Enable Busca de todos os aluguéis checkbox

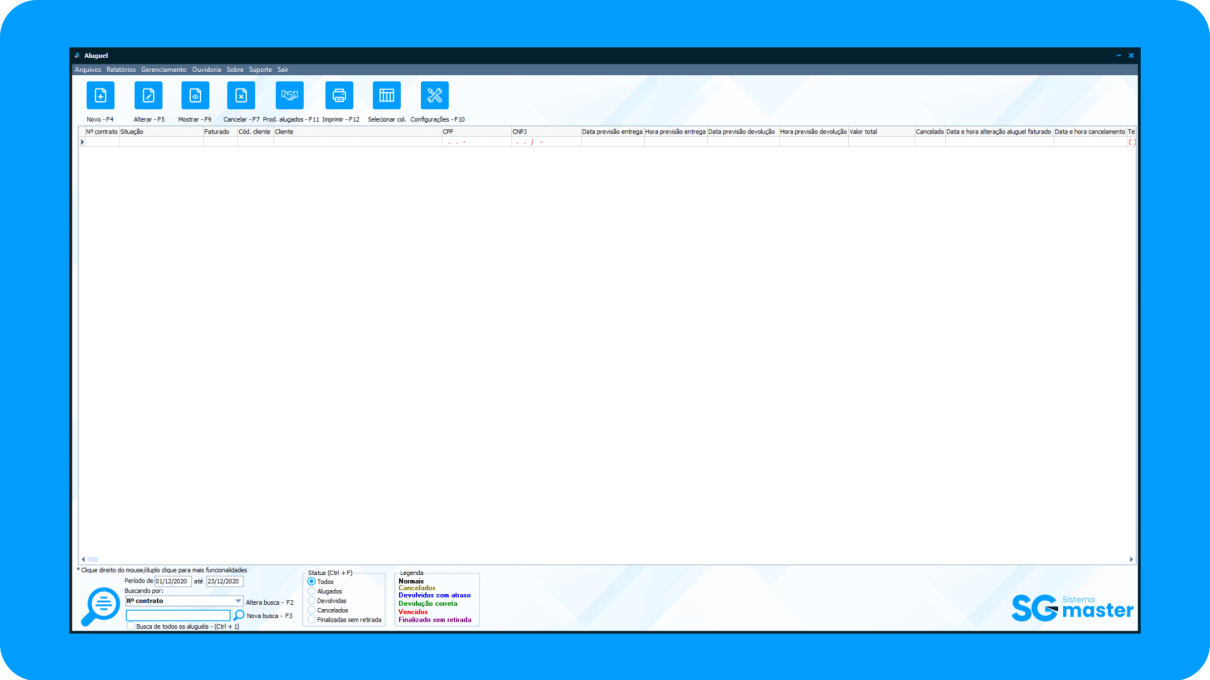131,626
